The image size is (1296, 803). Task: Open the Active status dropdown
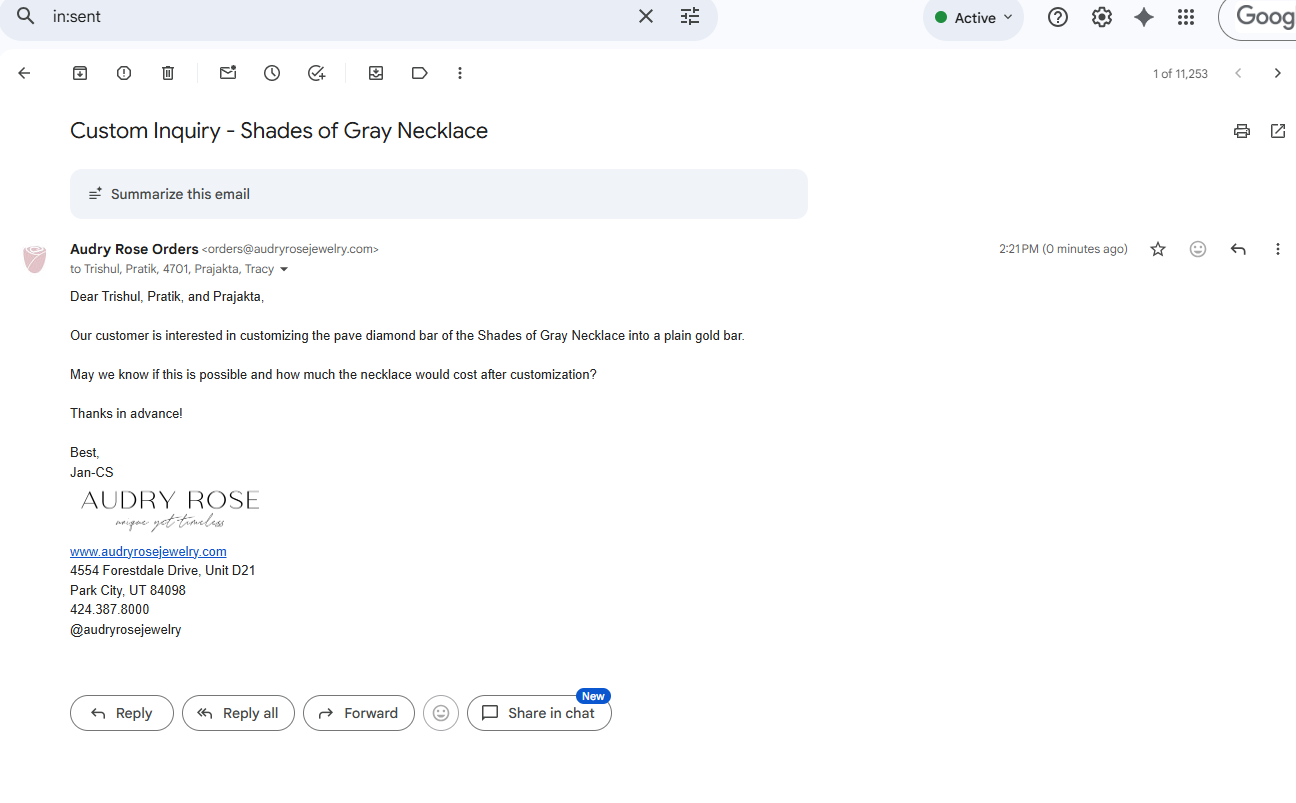[973, 18]
